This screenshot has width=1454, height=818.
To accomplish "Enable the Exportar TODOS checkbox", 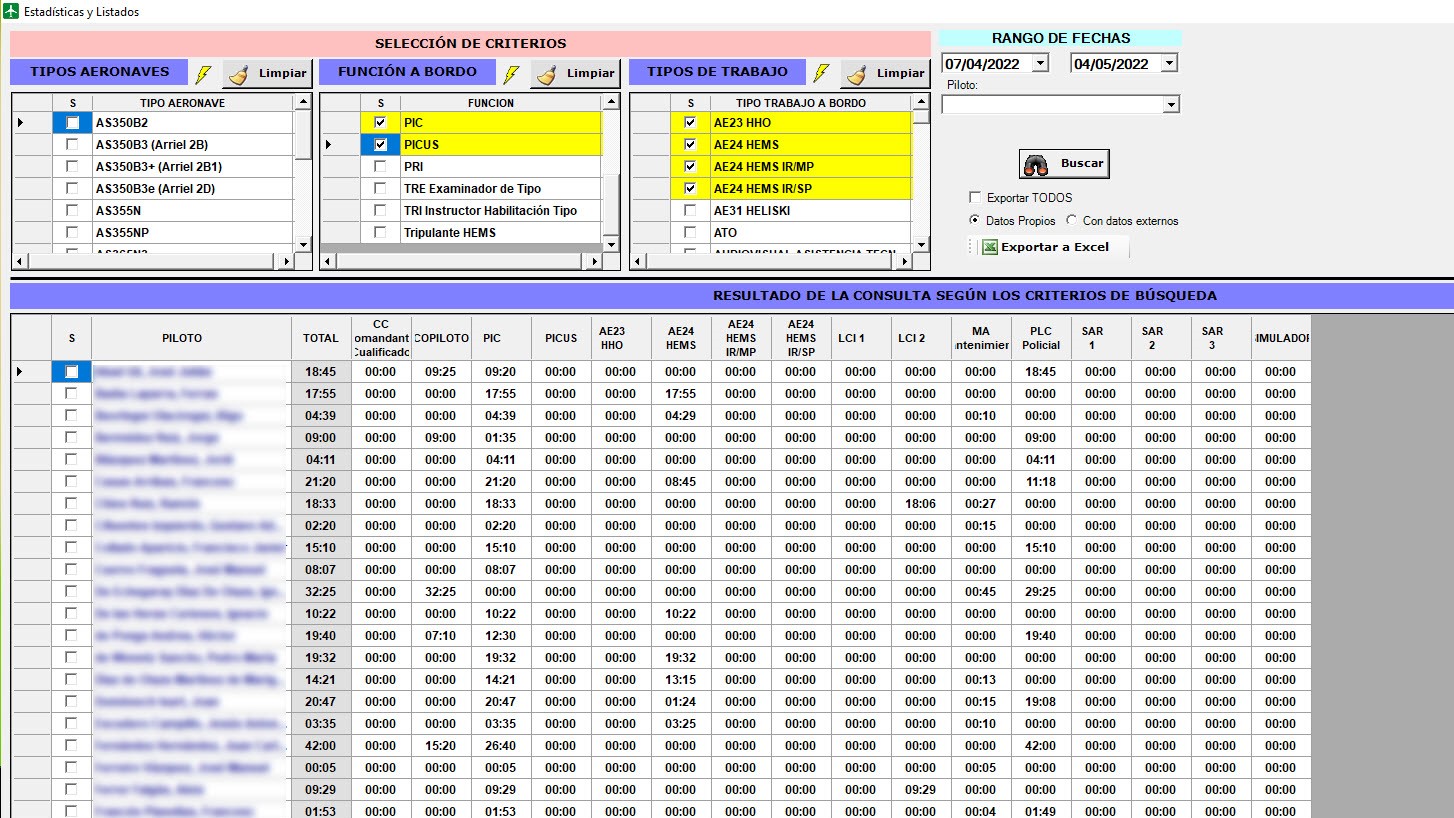I will click(x=975, y=198).
